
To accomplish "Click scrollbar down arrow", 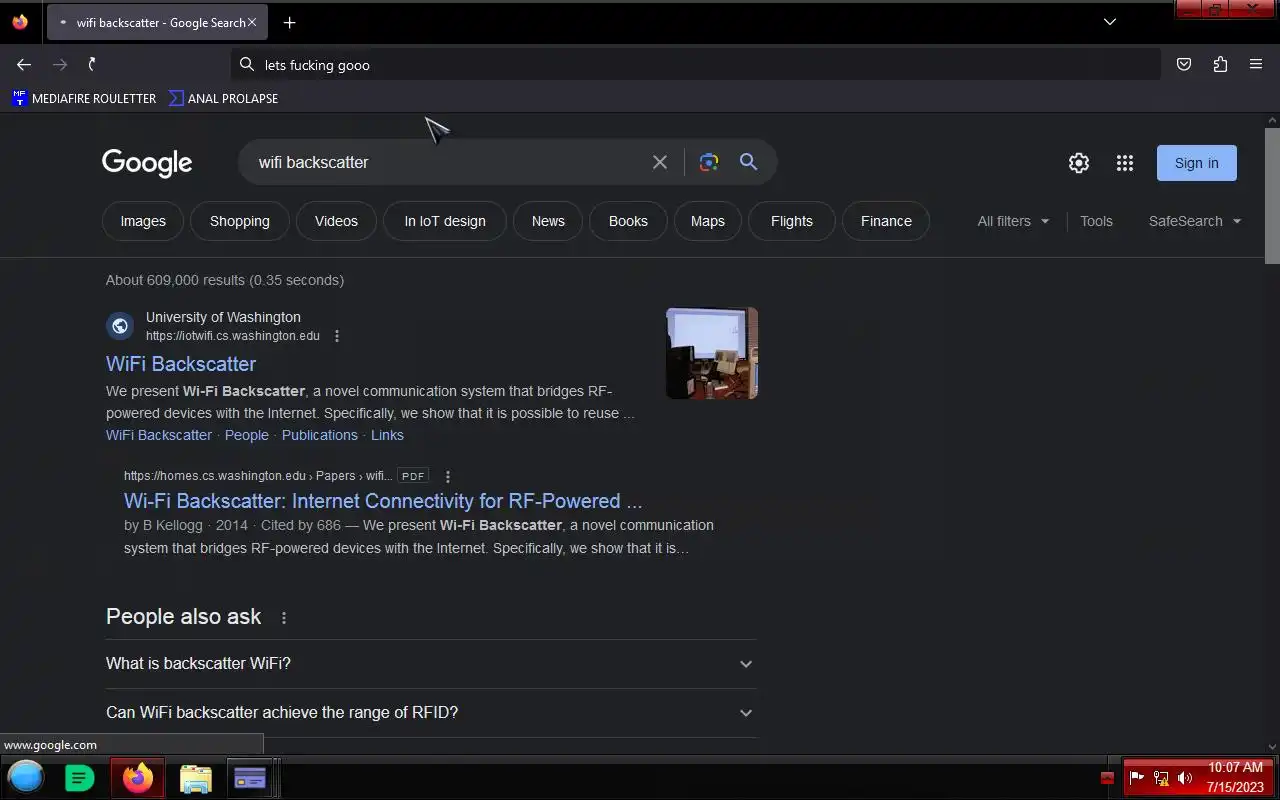I will pos(1272,746).
